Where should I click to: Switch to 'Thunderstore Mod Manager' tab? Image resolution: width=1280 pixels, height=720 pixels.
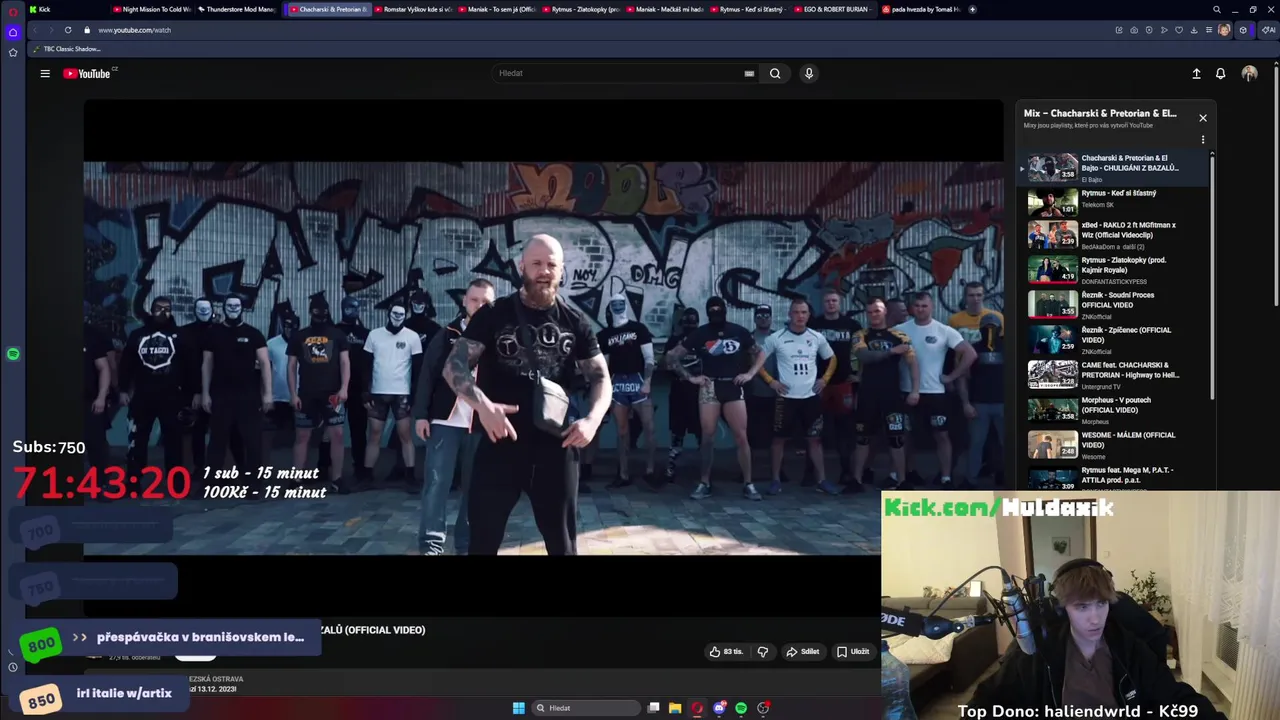237,9
